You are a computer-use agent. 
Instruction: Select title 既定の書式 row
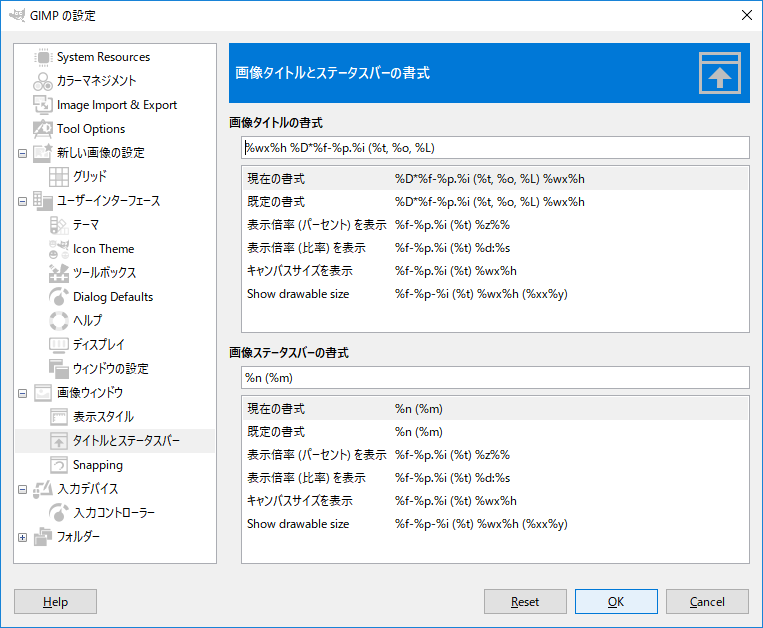[495, 201]
